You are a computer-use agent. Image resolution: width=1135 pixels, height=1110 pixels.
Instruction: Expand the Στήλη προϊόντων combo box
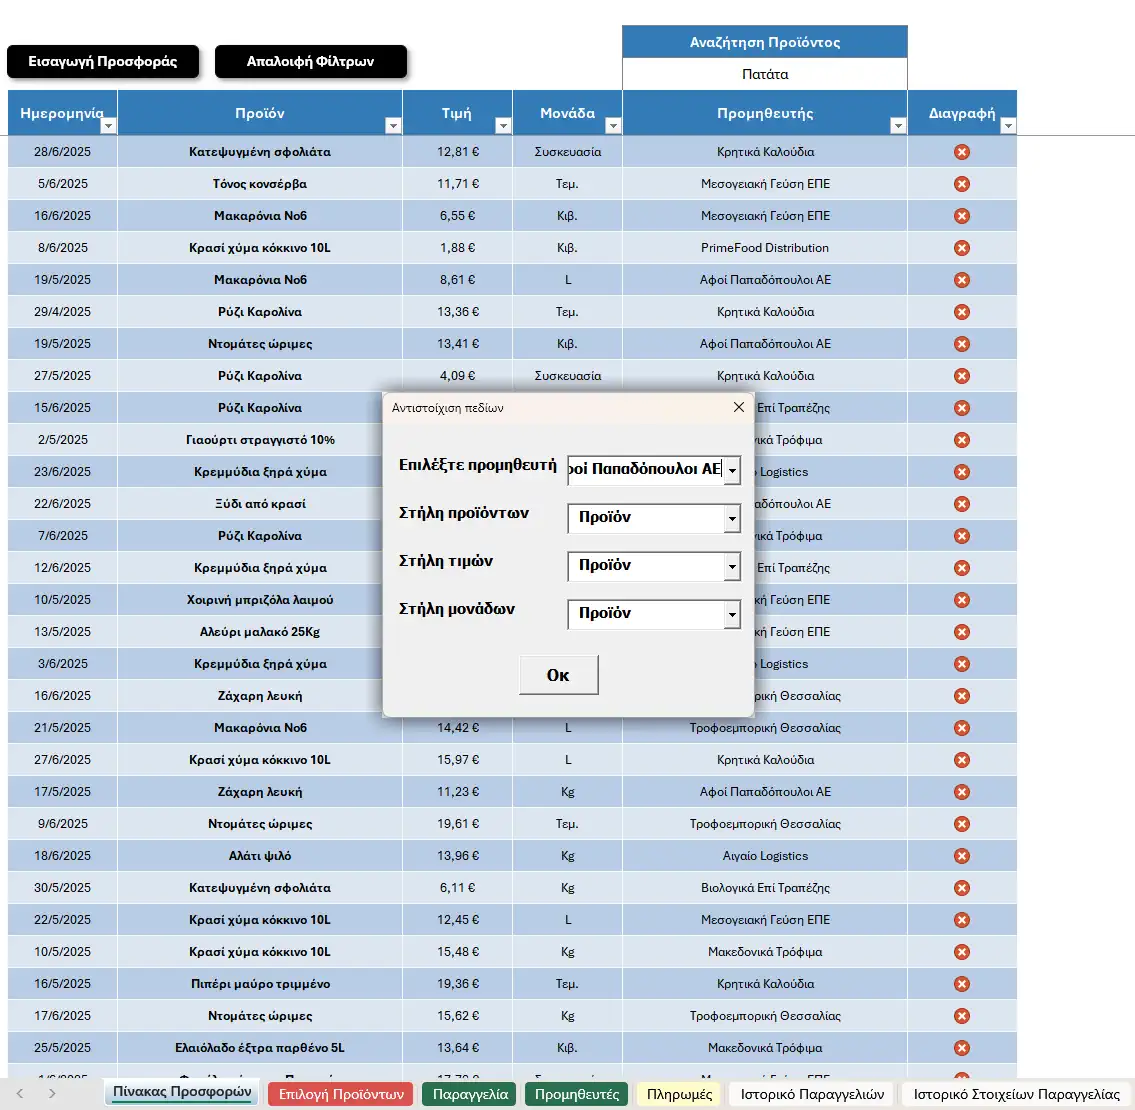[x=732, y=518]
